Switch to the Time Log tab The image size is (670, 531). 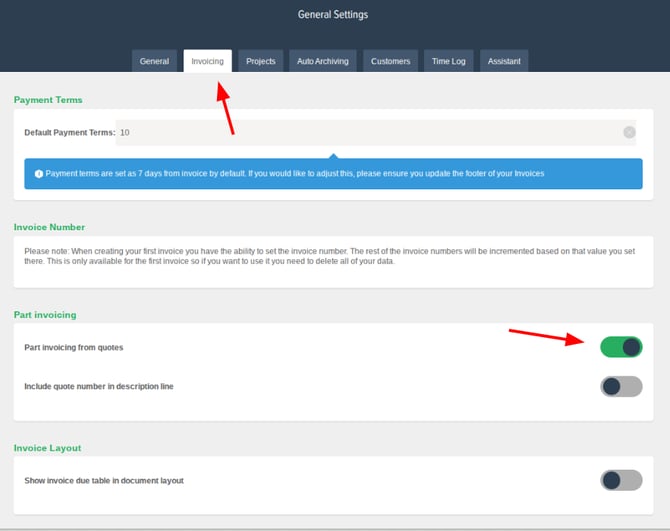point(448,61)
